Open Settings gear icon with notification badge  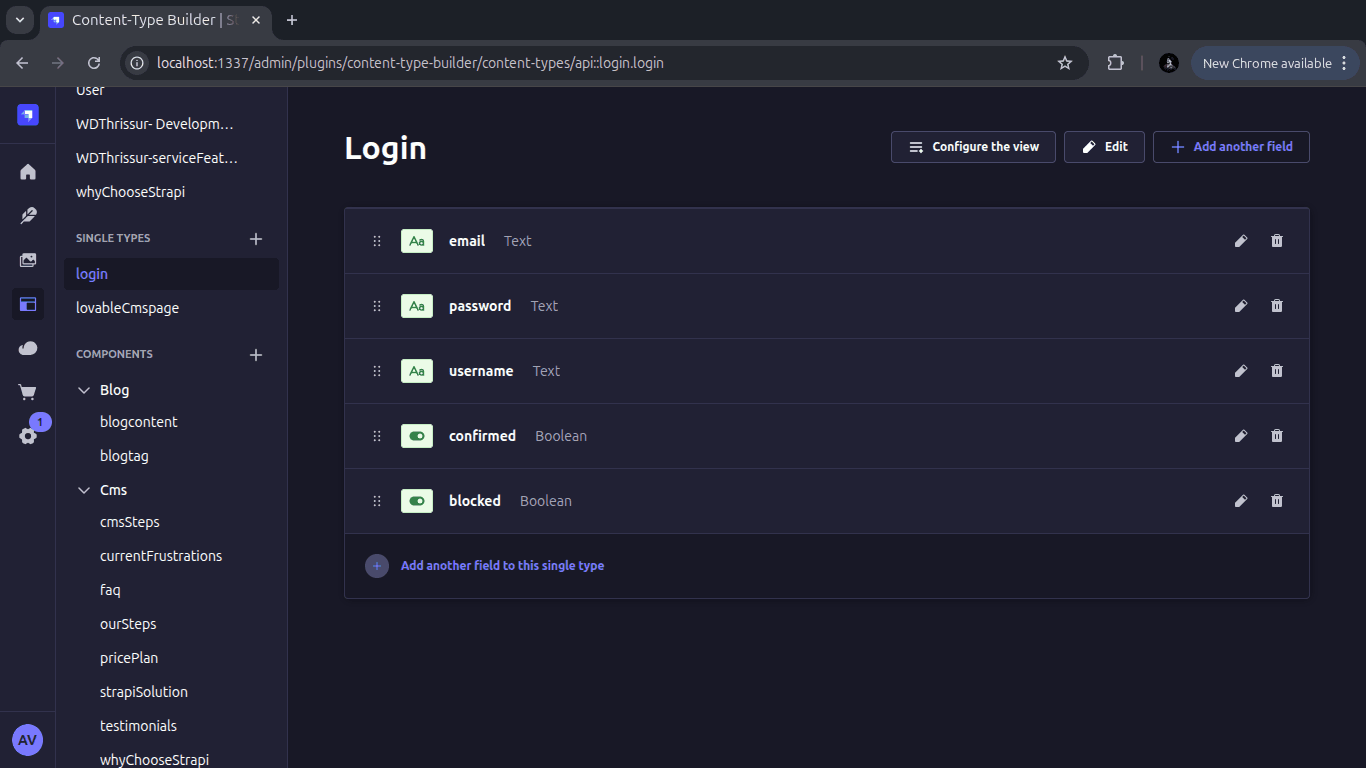pyautogui.click(x=28, y=436)
